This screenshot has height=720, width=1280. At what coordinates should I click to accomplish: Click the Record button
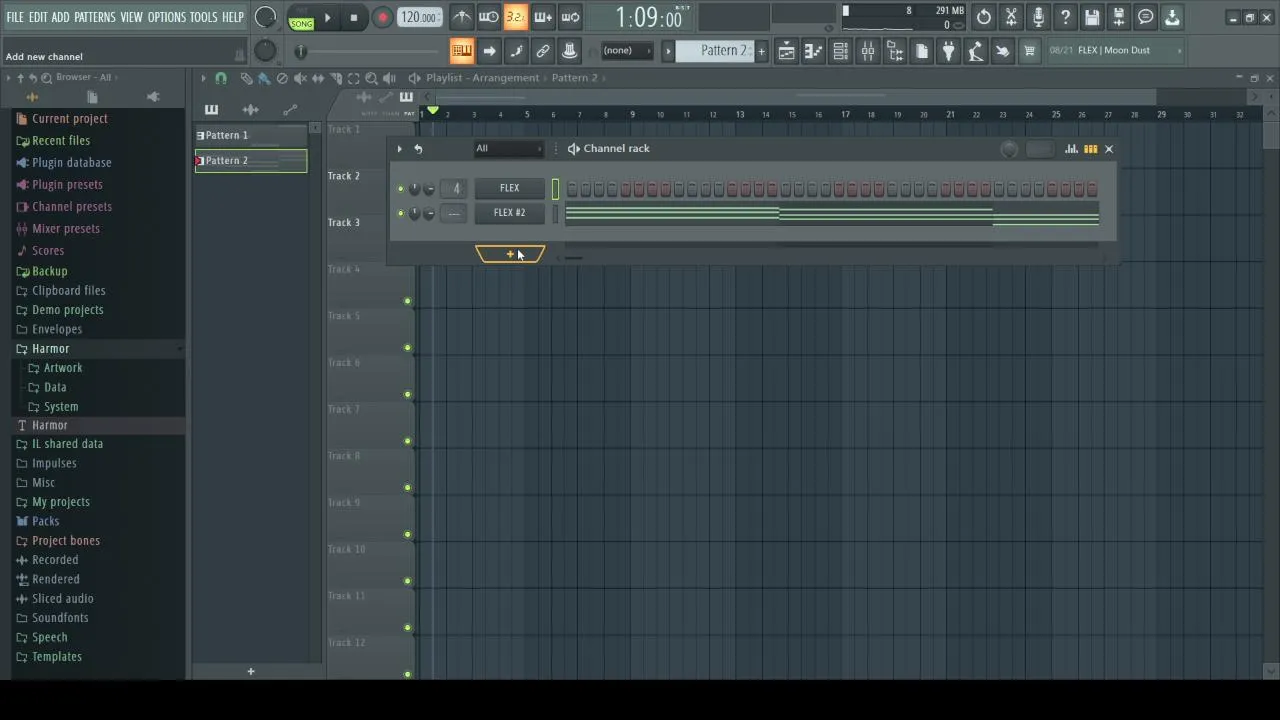click(x=382, y=18)
